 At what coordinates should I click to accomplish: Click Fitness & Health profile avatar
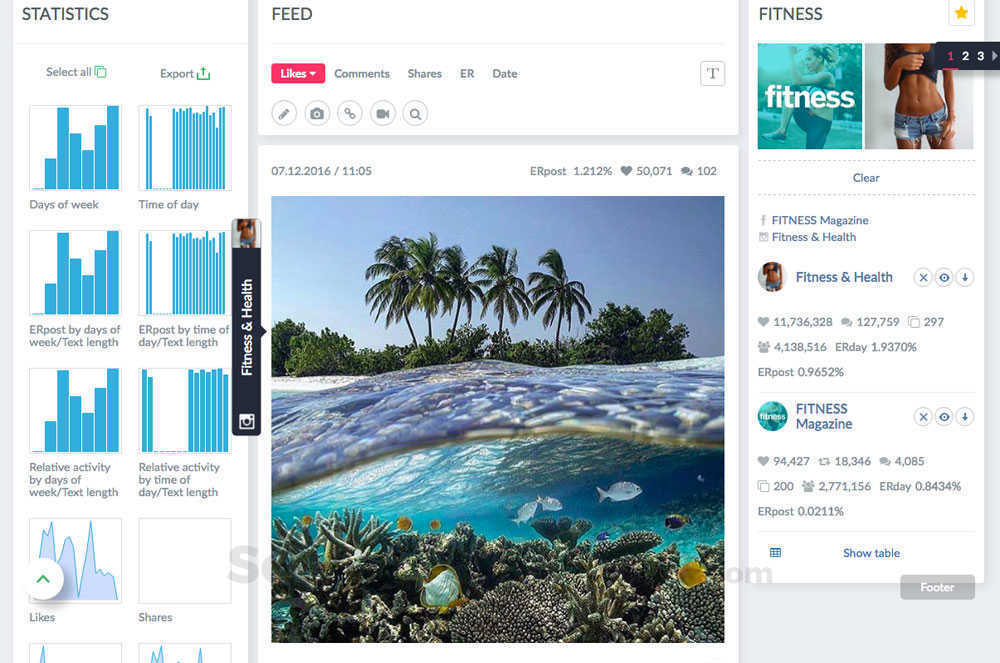click(772, 277)
